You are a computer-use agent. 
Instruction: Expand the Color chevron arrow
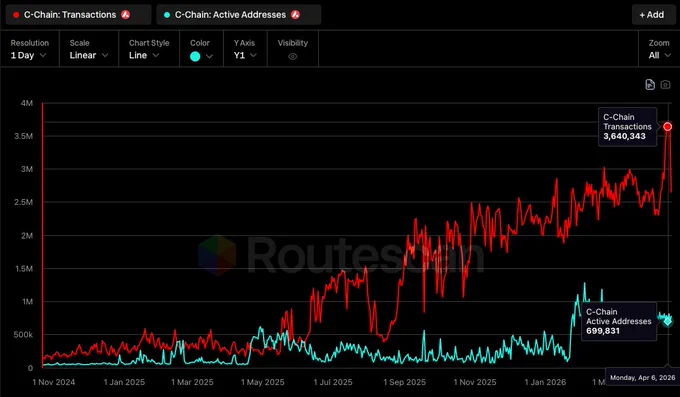[x=209, y=56]
